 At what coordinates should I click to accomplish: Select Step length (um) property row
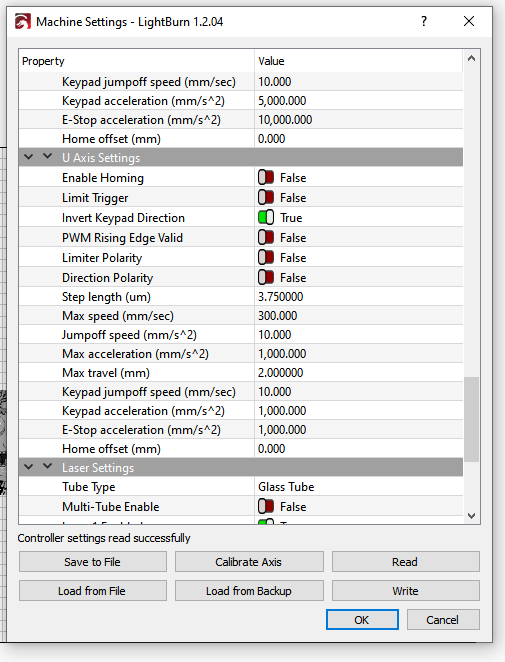point(241,297)
